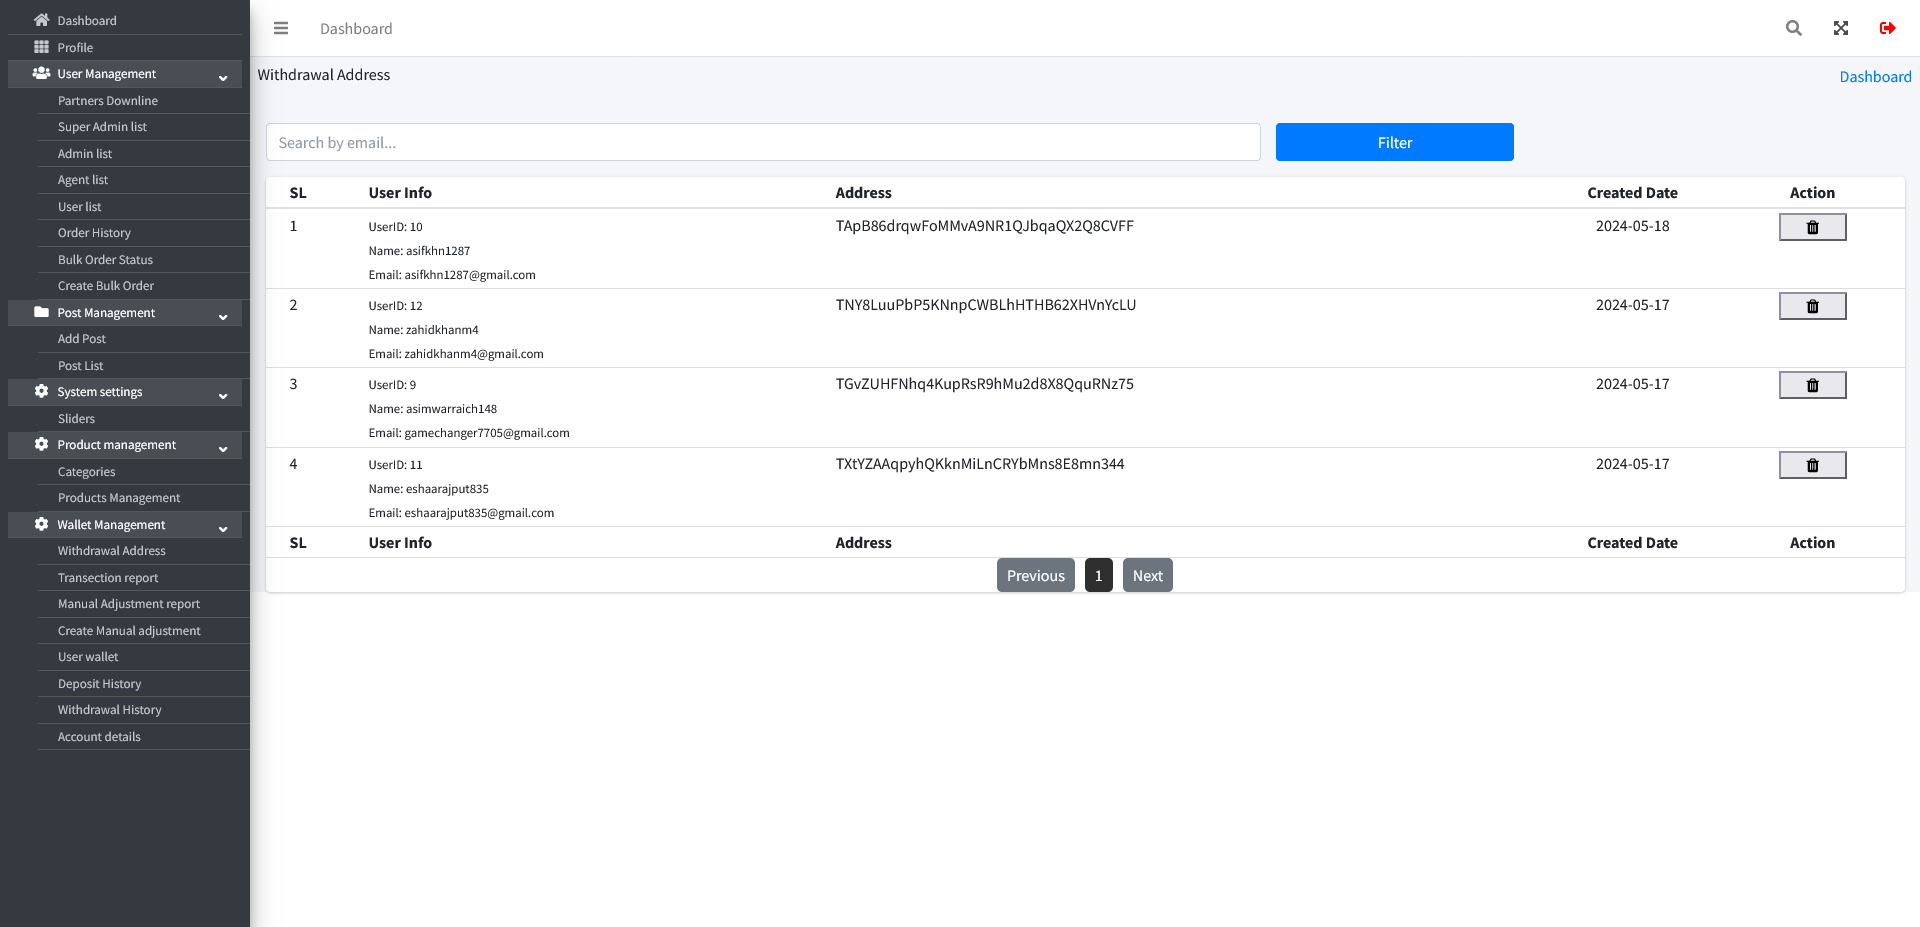Delete address row for asifkhn1287 via trash icon

click(1812, 227)
